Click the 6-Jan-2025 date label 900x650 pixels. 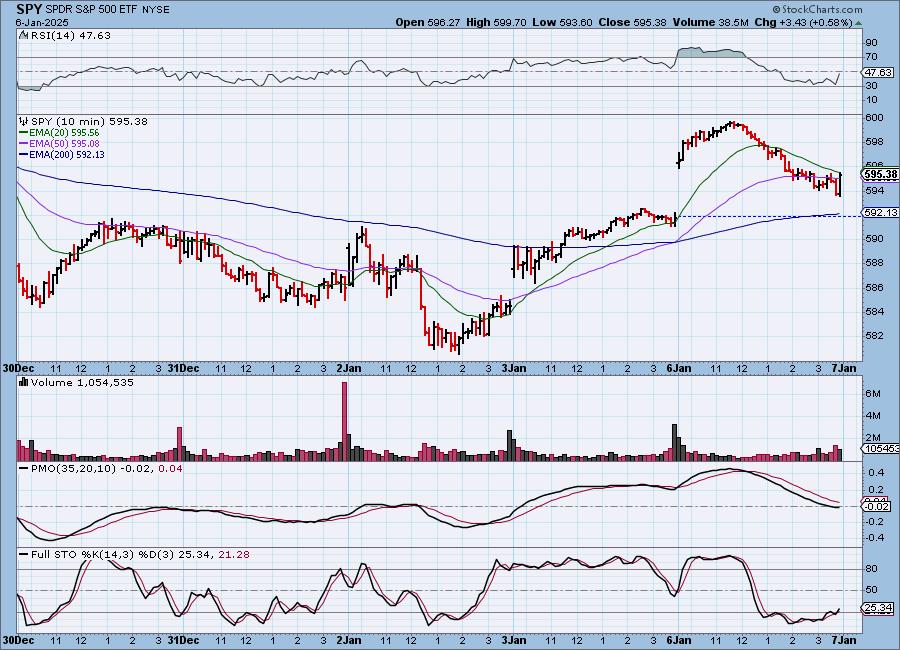42,22
